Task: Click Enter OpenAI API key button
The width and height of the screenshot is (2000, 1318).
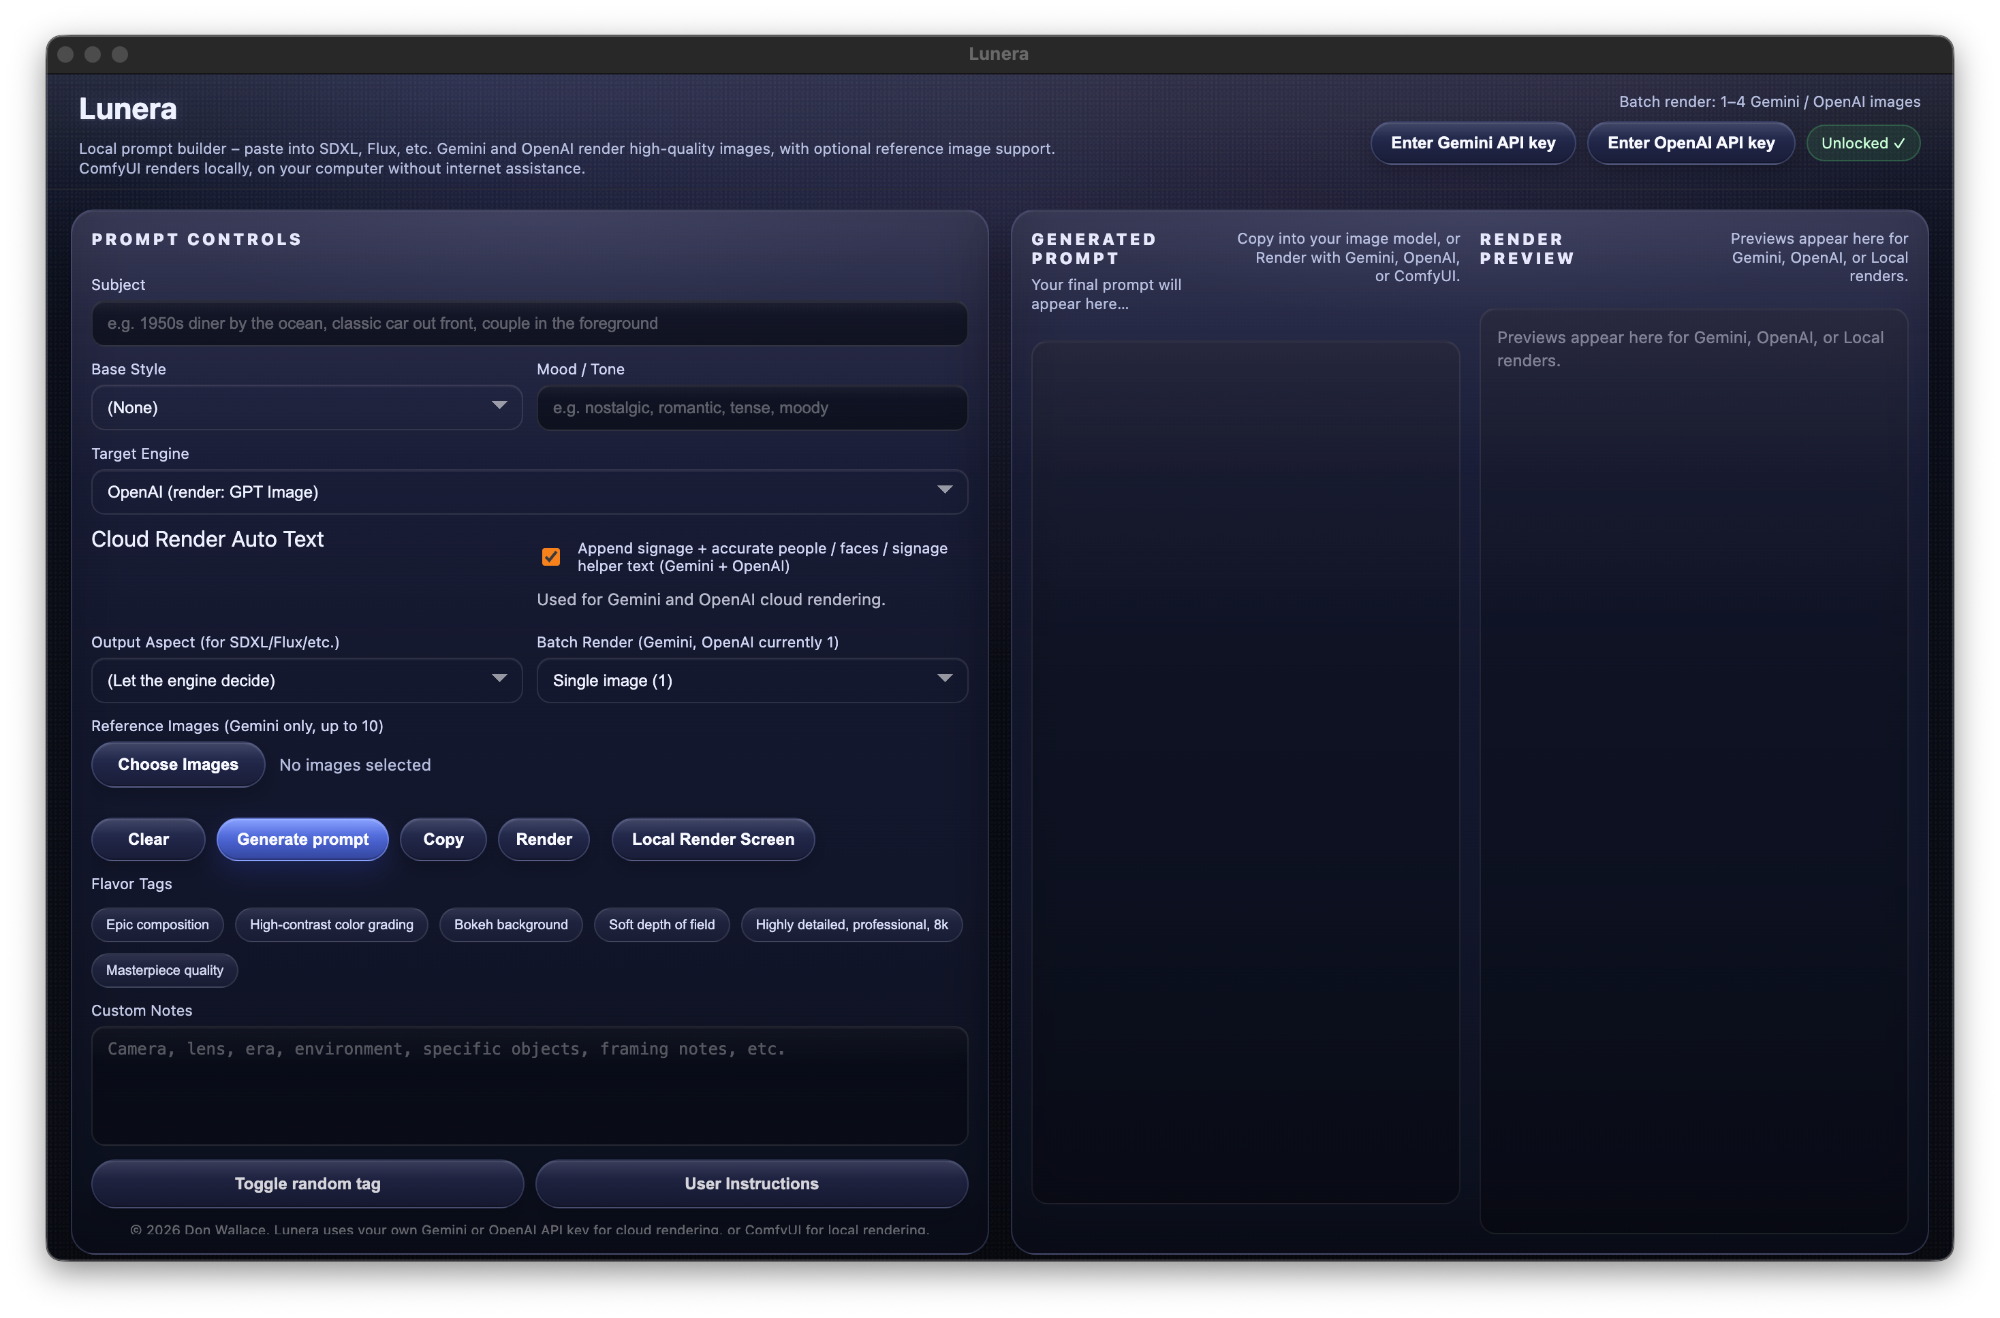Action: pyautogui.click(x=1690, y=143)
